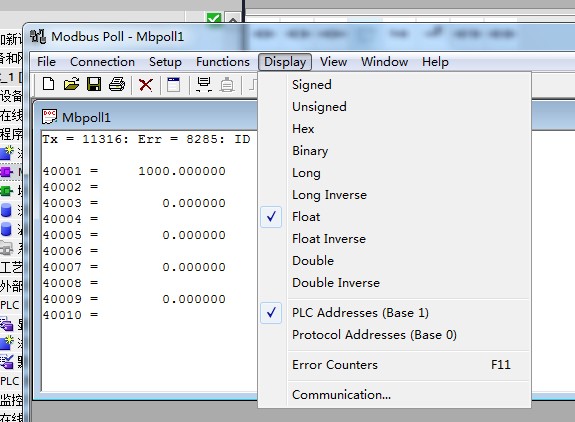
Task: Click the New document toolbar icon
Action: pos(48,84)
